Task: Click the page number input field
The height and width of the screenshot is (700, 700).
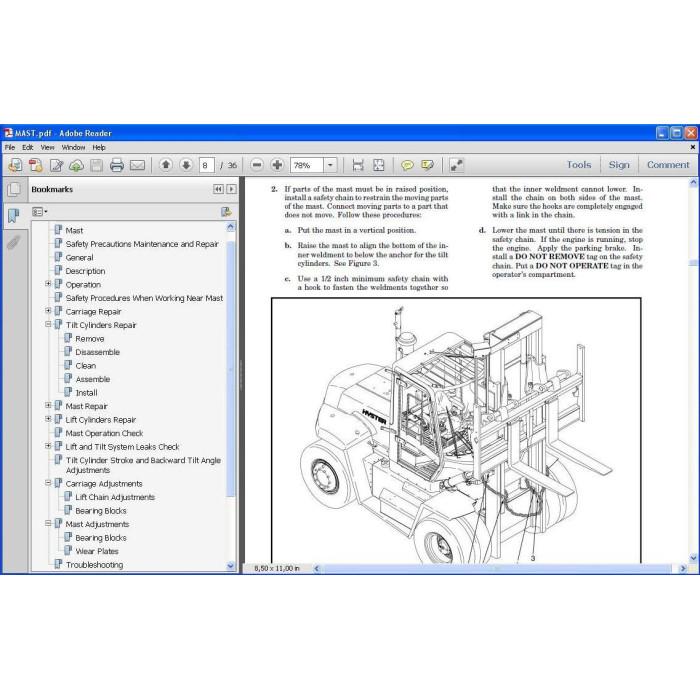Action: [206, 165]
